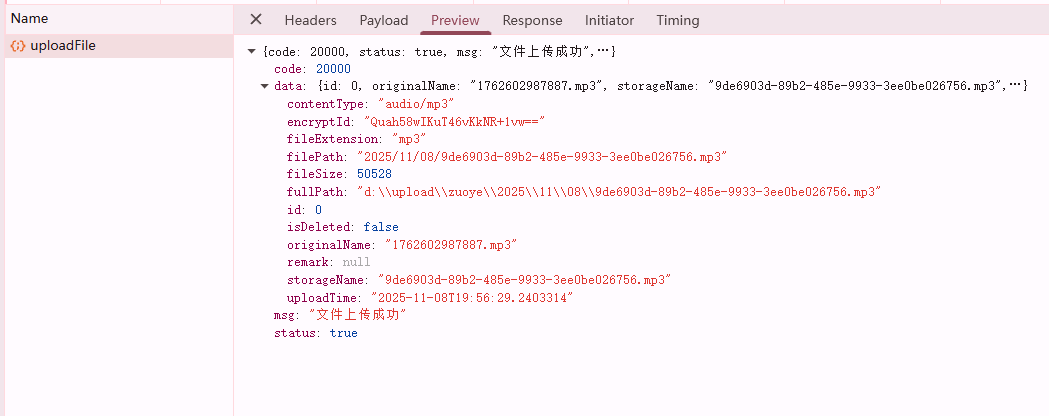The image size is (1049, 416).
Task: Show the Timing tab
Action: 678,20
